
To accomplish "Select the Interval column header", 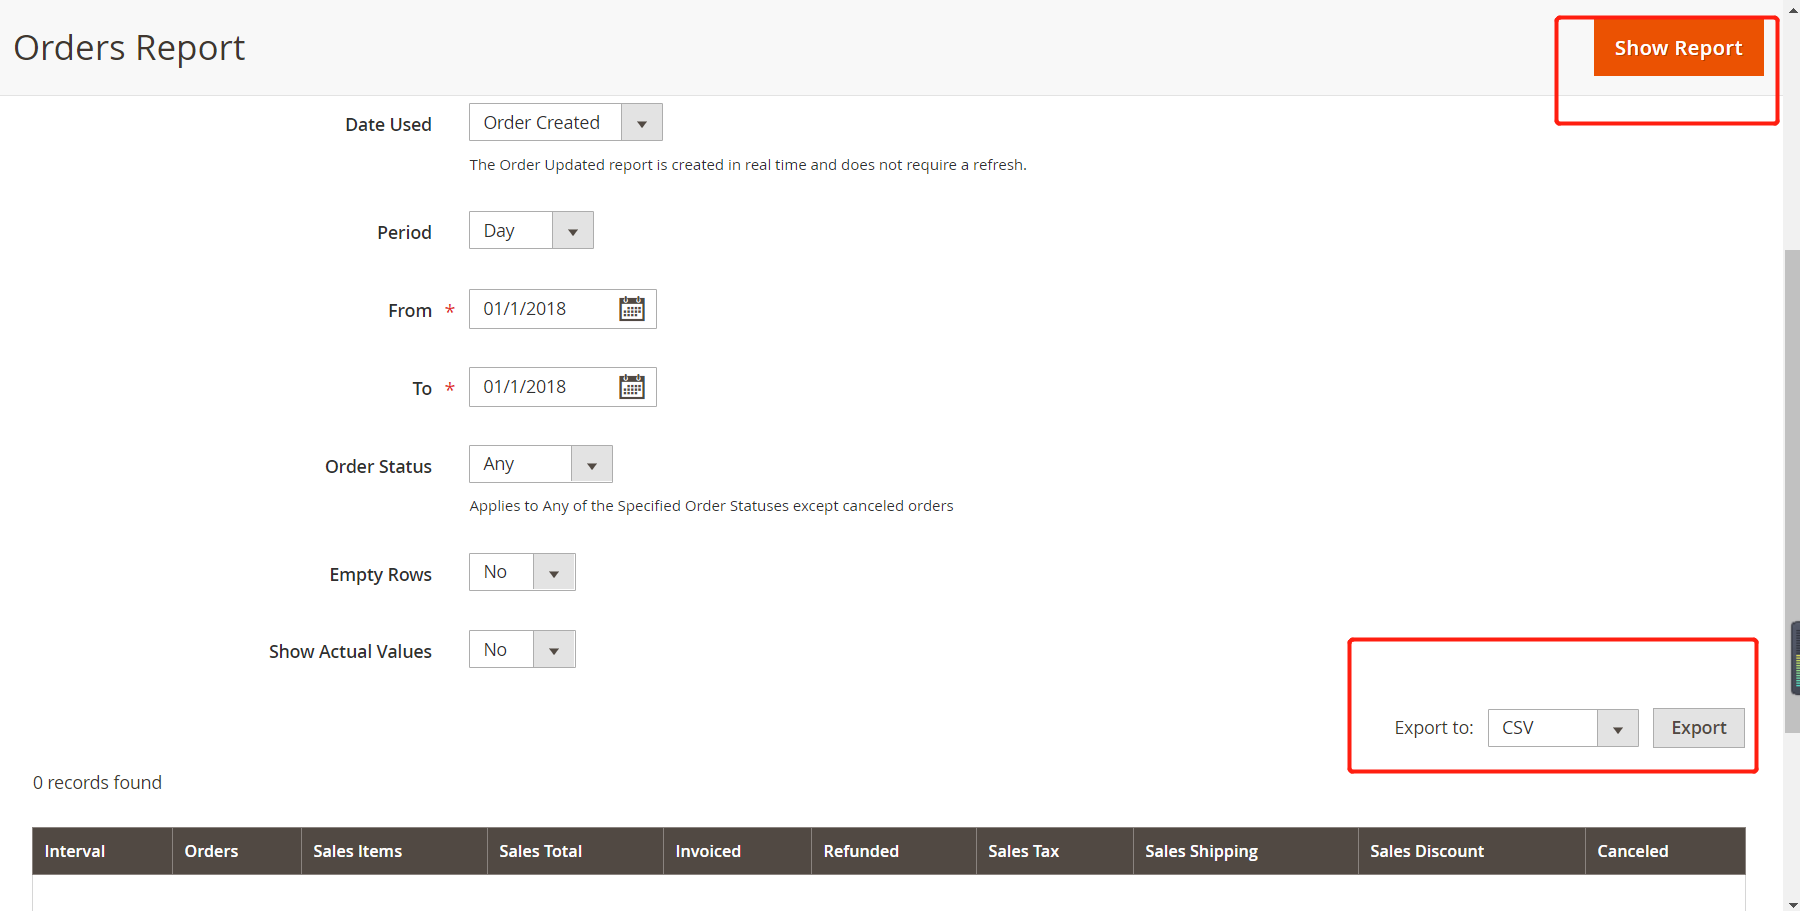I will [x=75, y=850].
